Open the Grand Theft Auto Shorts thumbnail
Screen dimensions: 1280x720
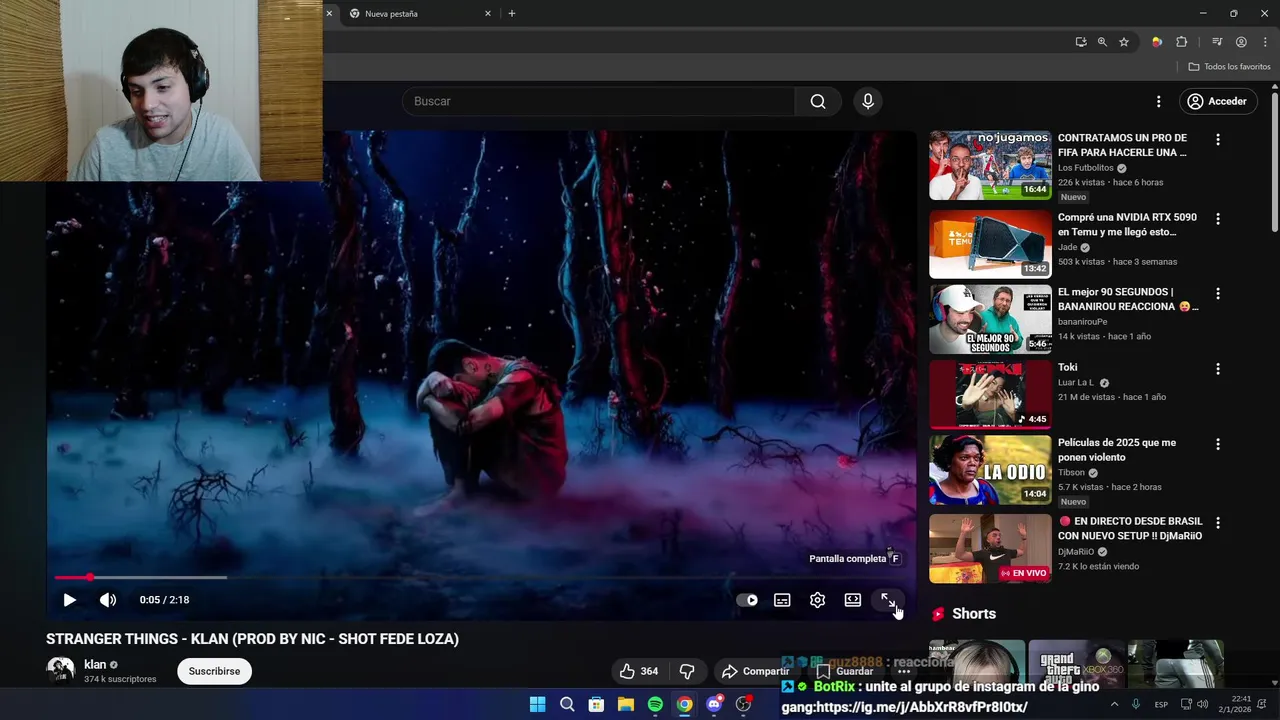(1076, 664)
